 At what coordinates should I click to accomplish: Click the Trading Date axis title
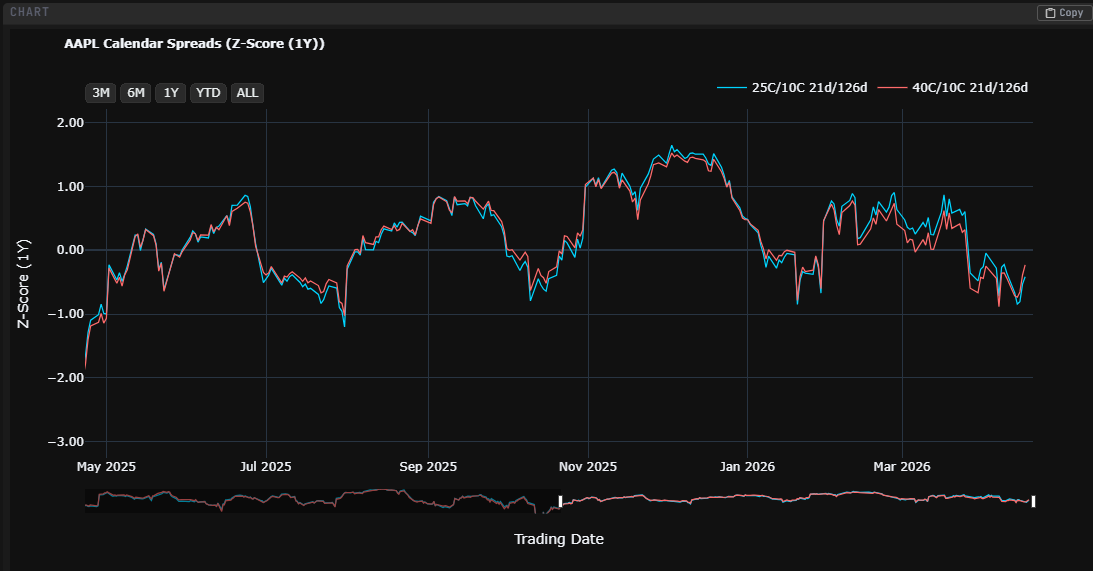(559, 539)
